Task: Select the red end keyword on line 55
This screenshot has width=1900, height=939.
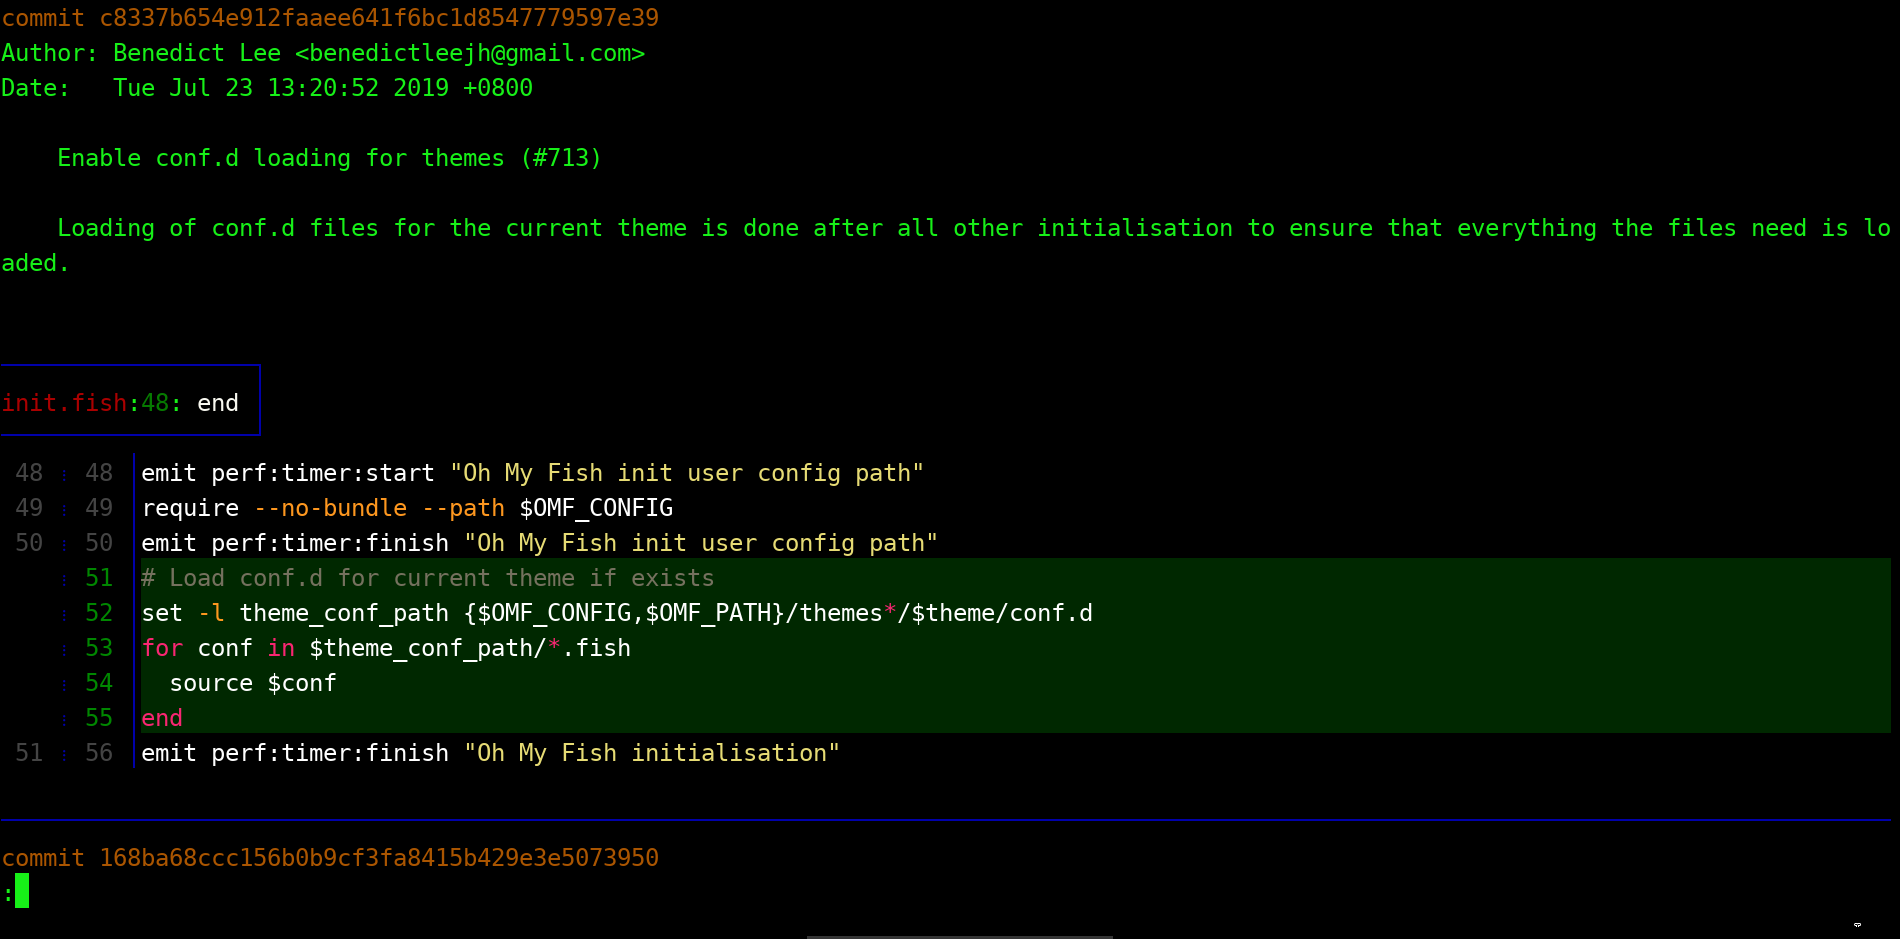Action: tap(162, 717)
